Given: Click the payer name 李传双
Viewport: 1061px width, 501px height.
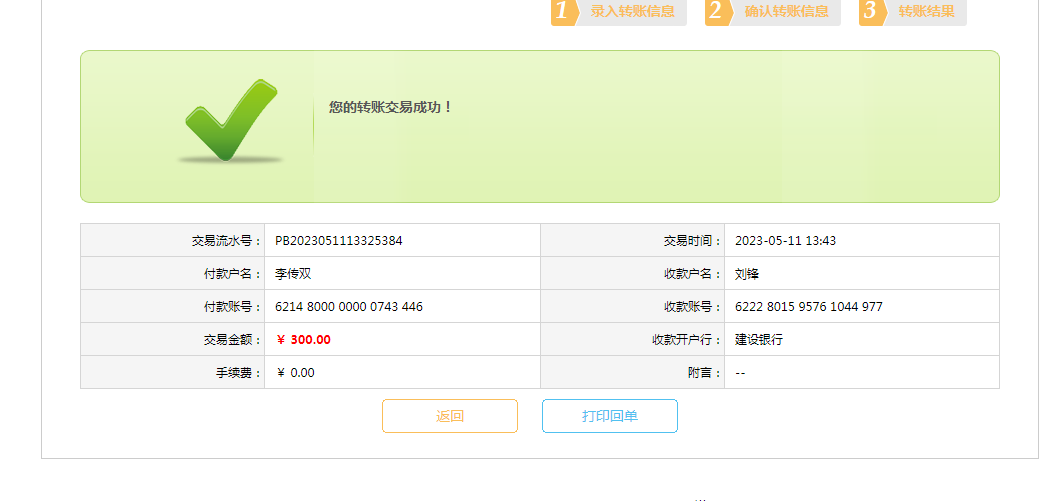Looking at the screenshot, I should [293, 274].
